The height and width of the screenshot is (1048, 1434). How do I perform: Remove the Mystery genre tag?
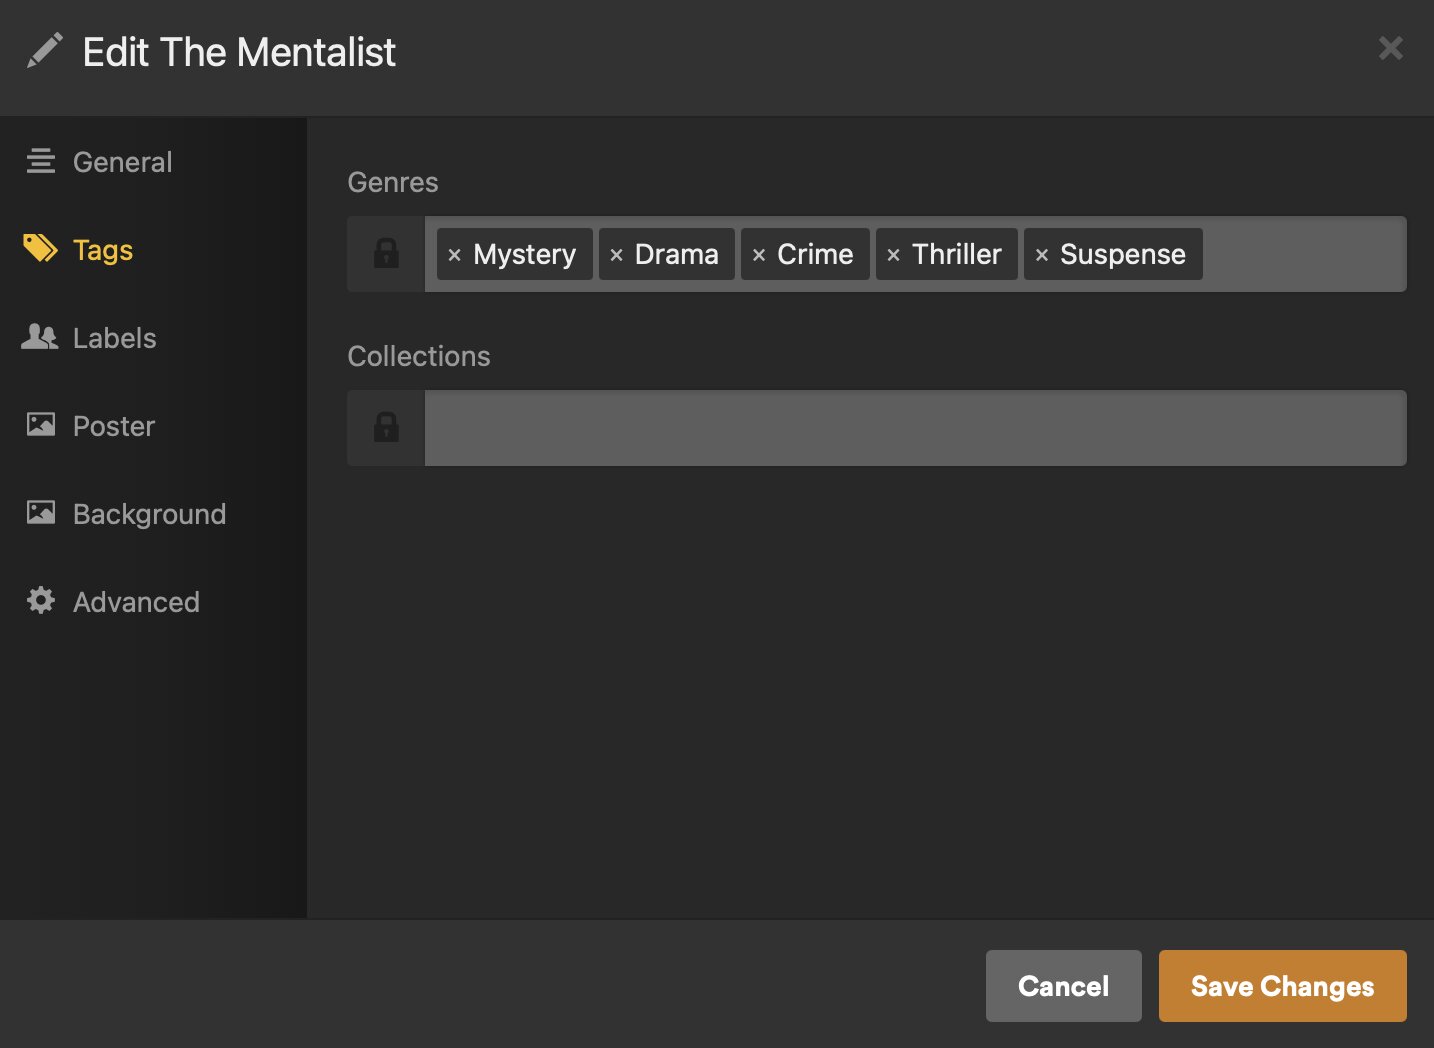(x=454, y=255)
